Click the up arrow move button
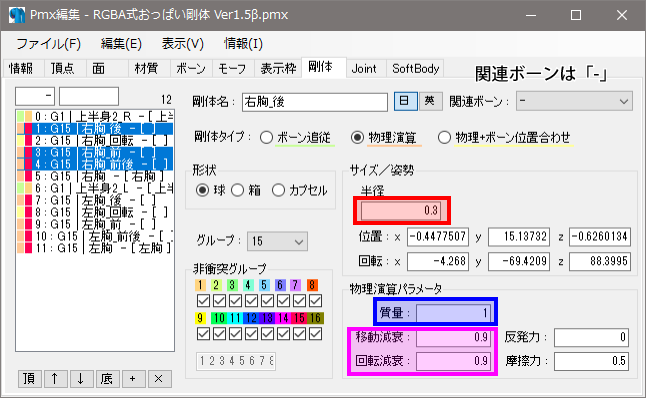The image size is (646, 398). (x=56, y=378)
